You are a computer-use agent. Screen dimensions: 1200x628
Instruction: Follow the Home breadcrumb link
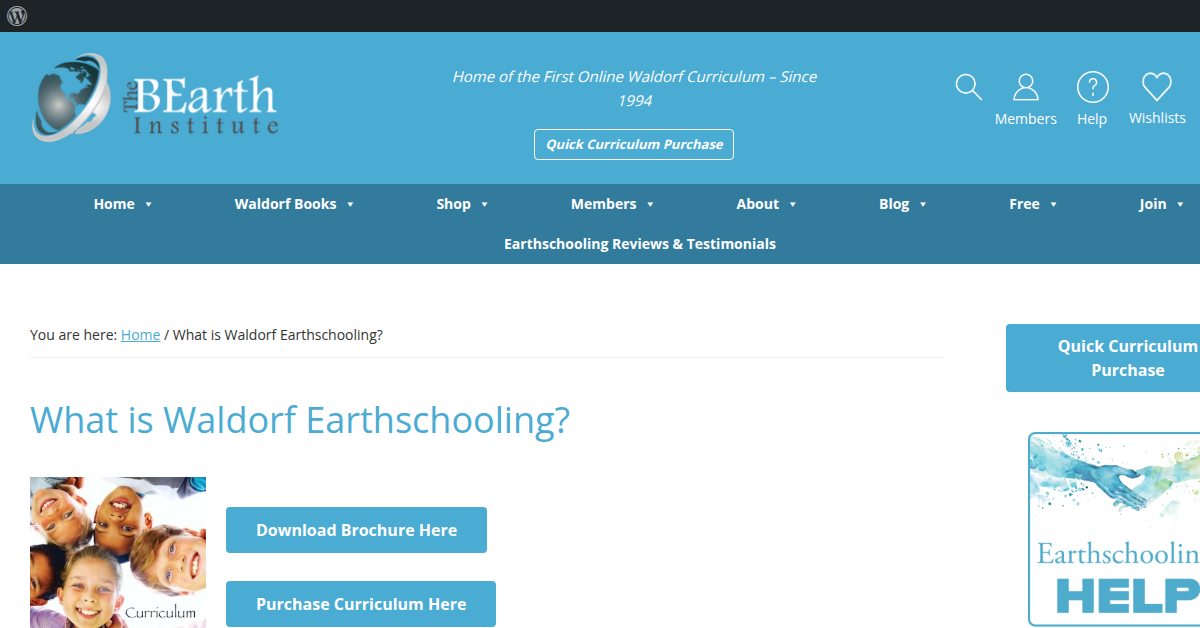tap(140, 335)
